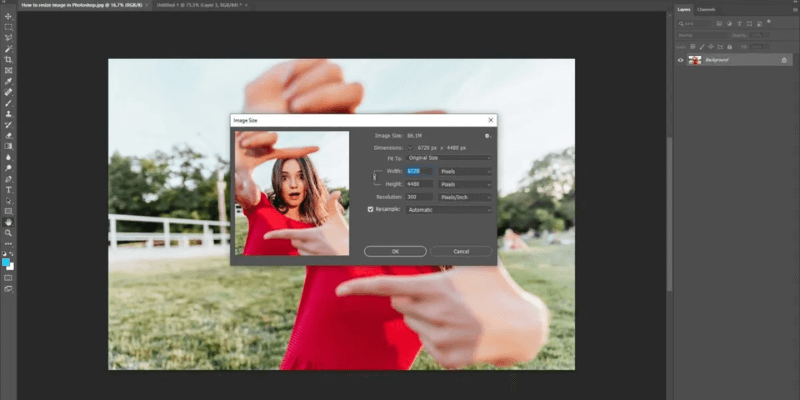Switch to the Channels tab
Screen dimensions: 800x400
coord(706,9)
